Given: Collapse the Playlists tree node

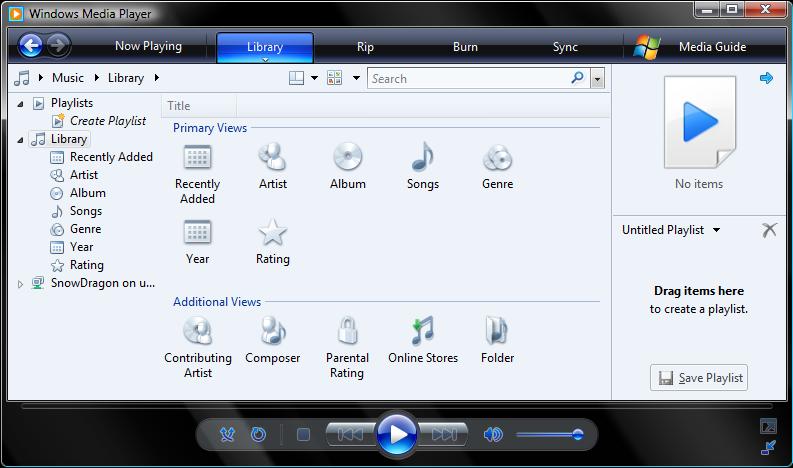Looking at the screenshot, I should click(20, 104).
